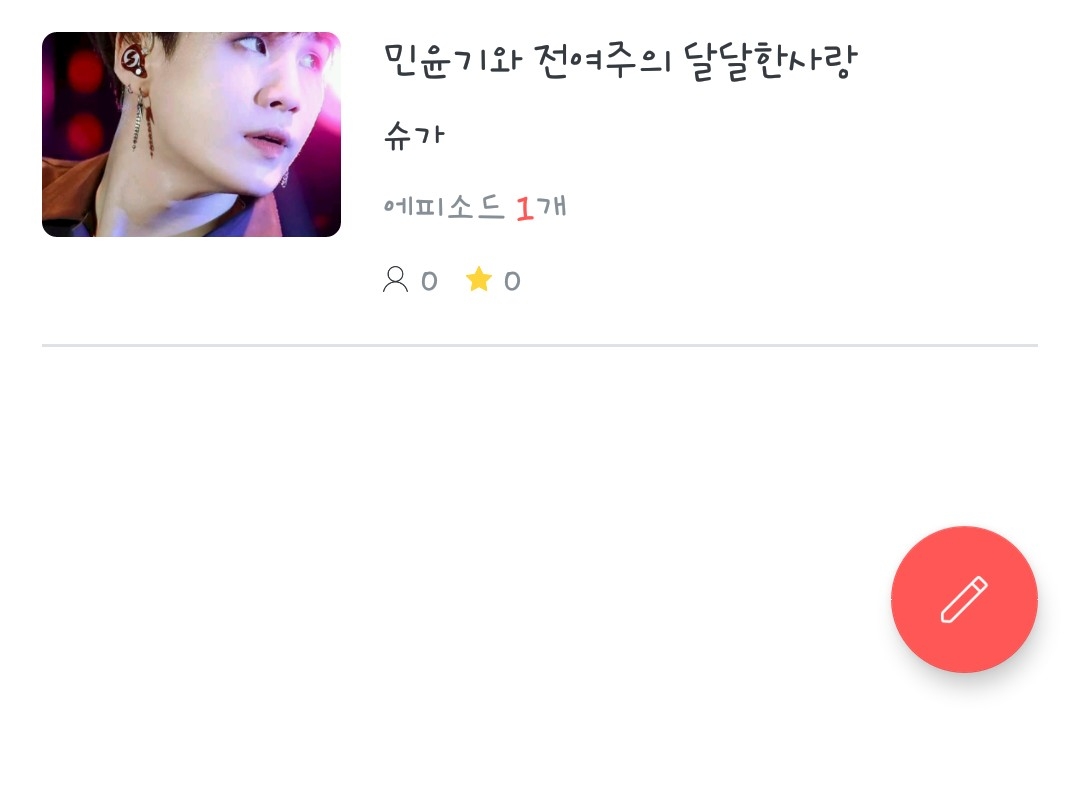Click the word 민윤기와 in the title

453,61
